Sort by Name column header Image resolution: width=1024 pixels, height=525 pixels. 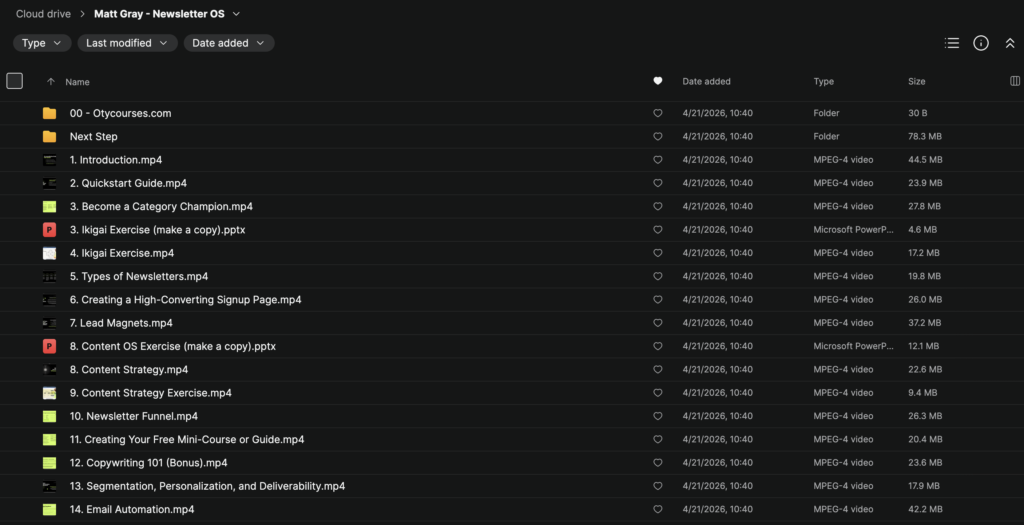77,82
